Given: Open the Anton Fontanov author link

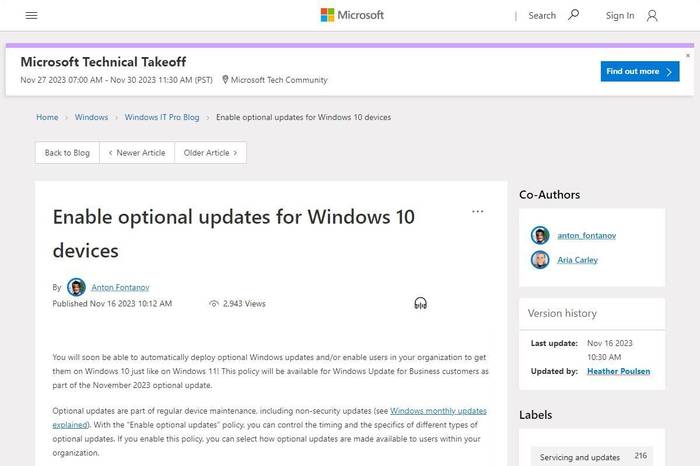Looking at the screenshot, I should 120,287.
